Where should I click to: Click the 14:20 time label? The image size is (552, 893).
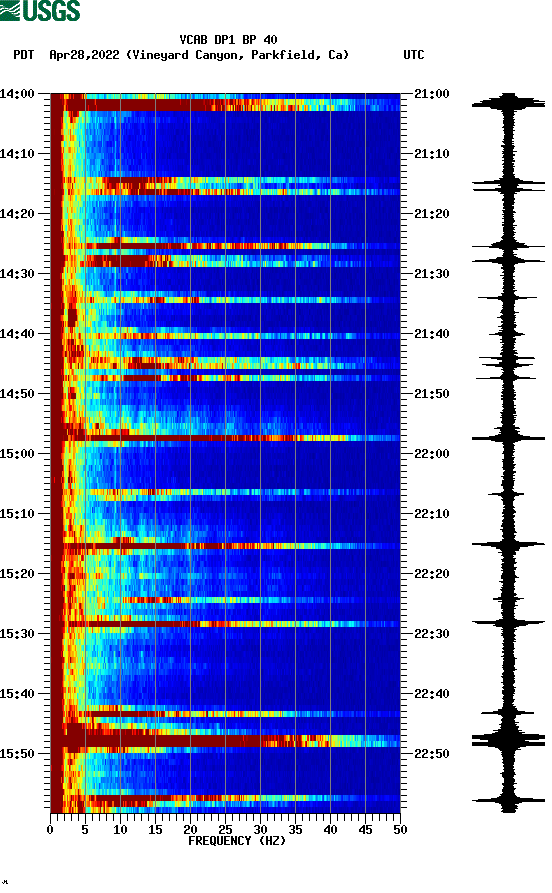[17, 214]
